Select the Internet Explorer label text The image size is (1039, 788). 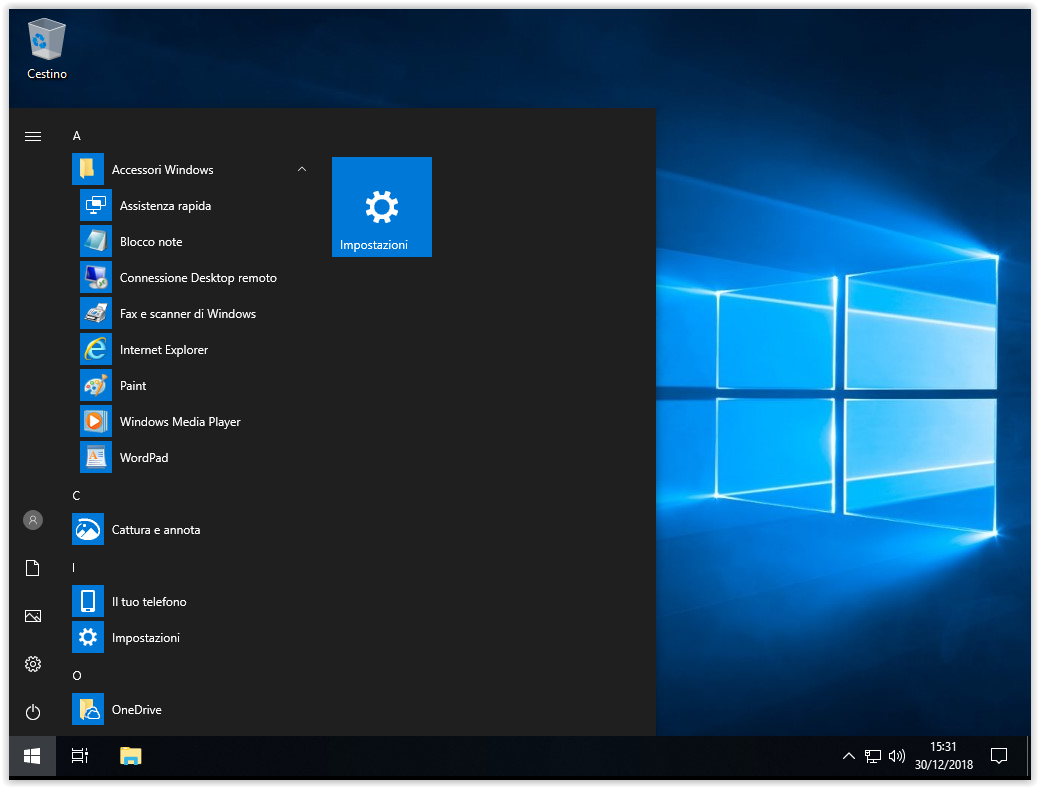[164, 350]
